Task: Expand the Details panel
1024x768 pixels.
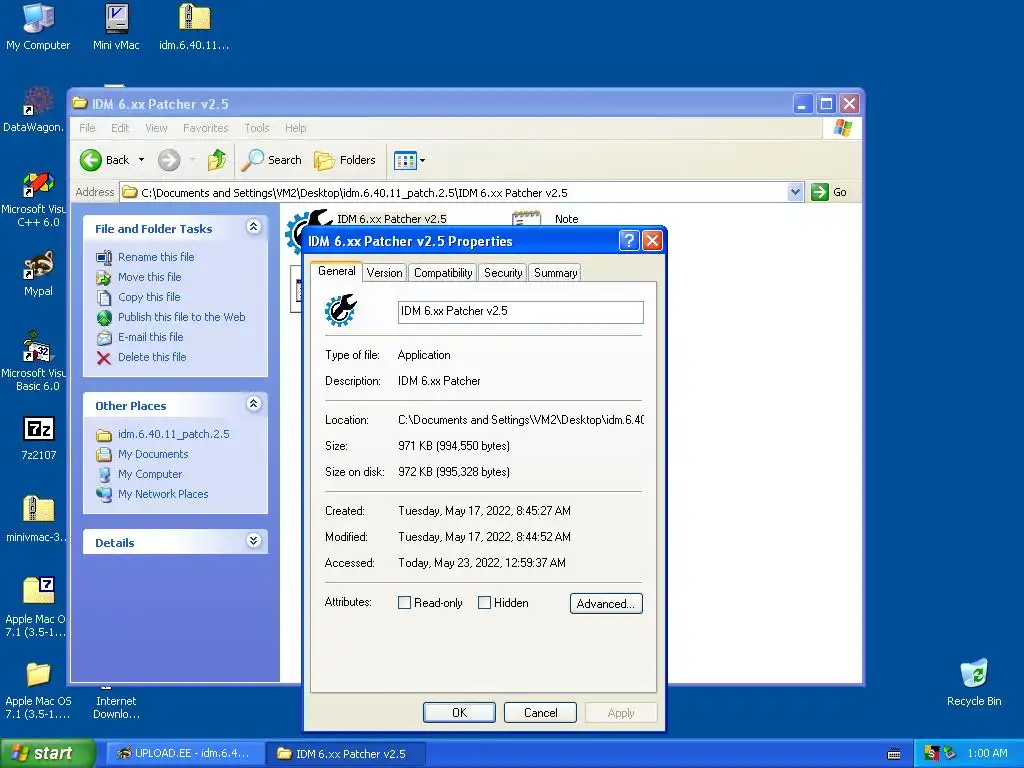Action: click(x=253, y=541)
